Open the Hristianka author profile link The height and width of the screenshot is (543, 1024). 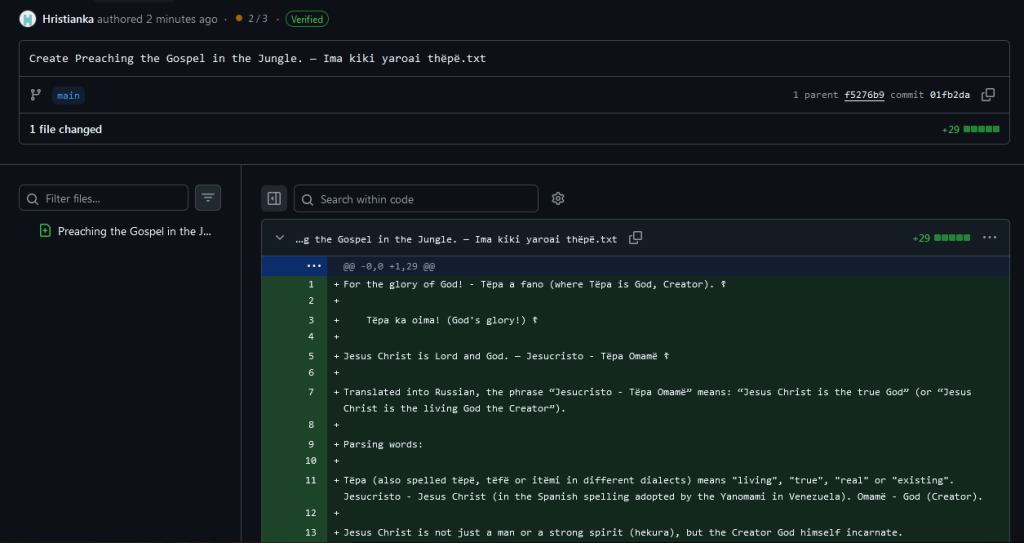pos(68,19)
